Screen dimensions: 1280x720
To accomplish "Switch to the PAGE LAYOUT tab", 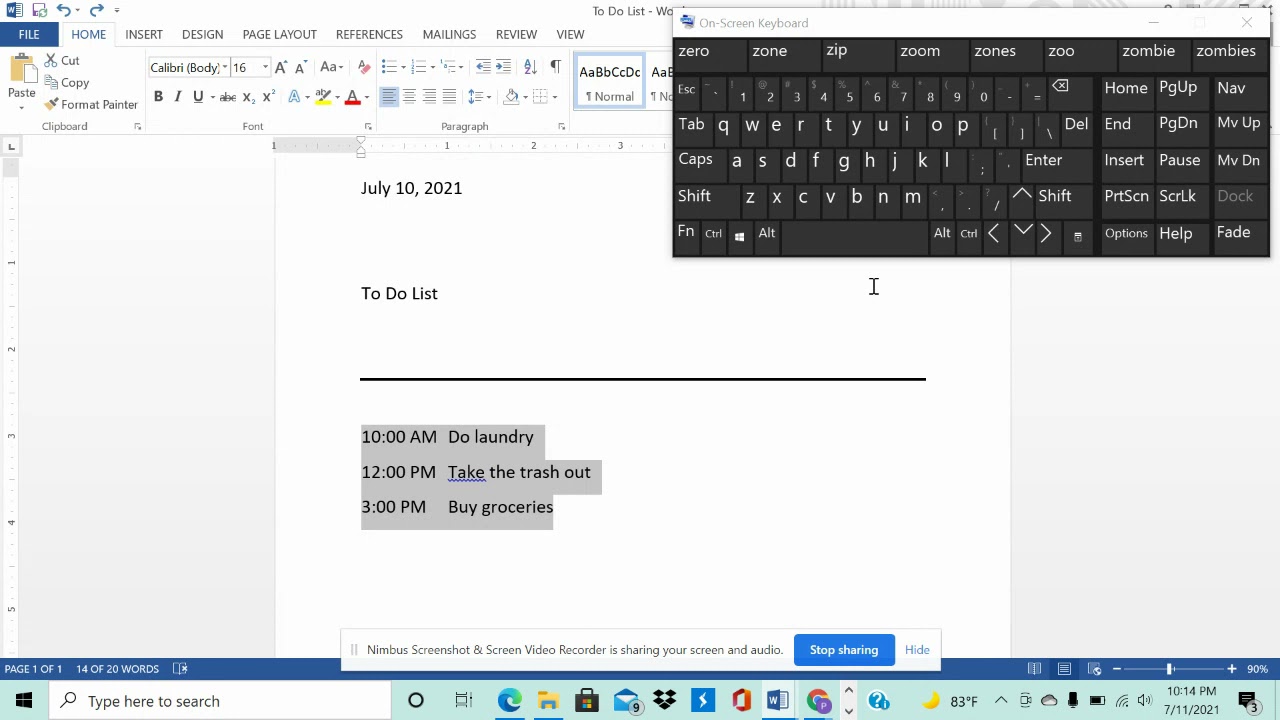I will click(x=279, y=35).
